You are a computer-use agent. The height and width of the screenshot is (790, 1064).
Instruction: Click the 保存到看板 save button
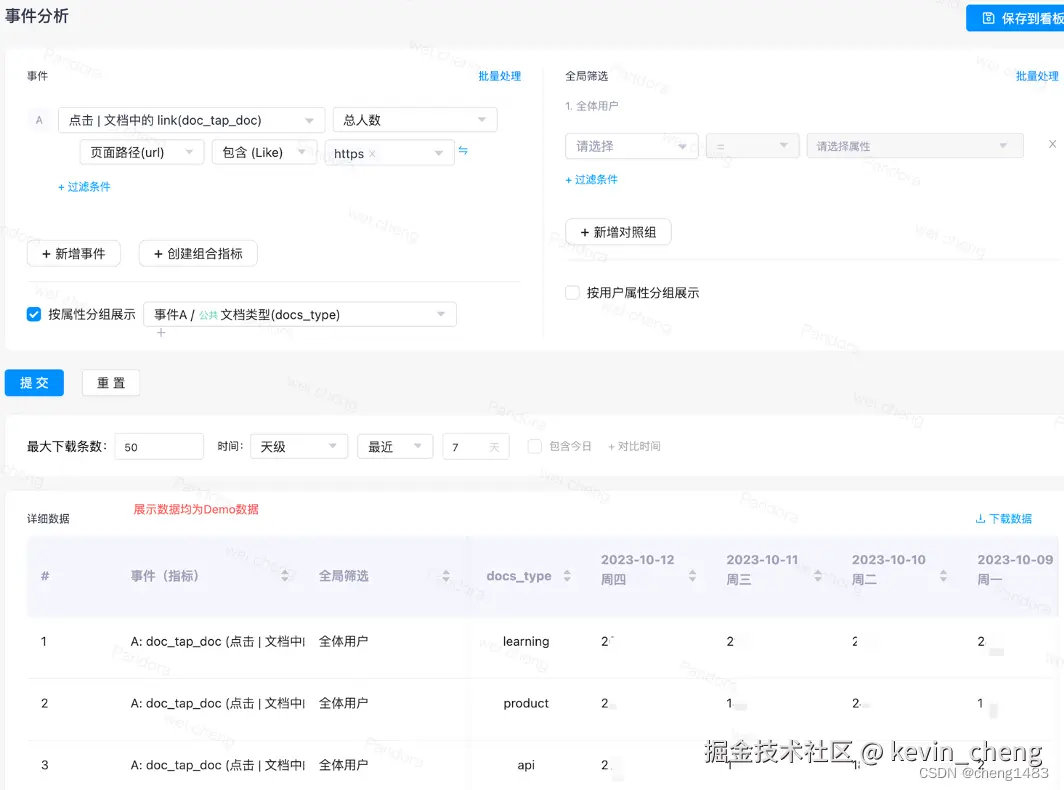click(x=1015, y=18)
